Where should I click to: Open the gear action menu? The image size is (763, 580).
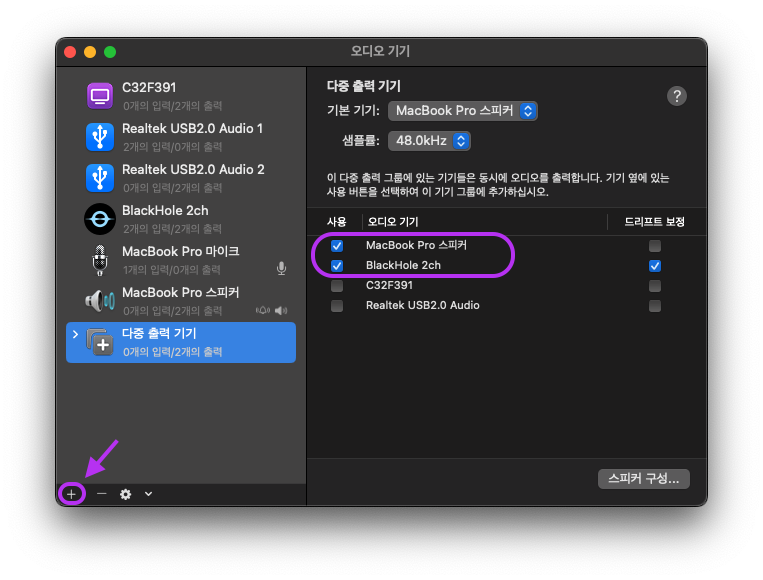(126, 494)
